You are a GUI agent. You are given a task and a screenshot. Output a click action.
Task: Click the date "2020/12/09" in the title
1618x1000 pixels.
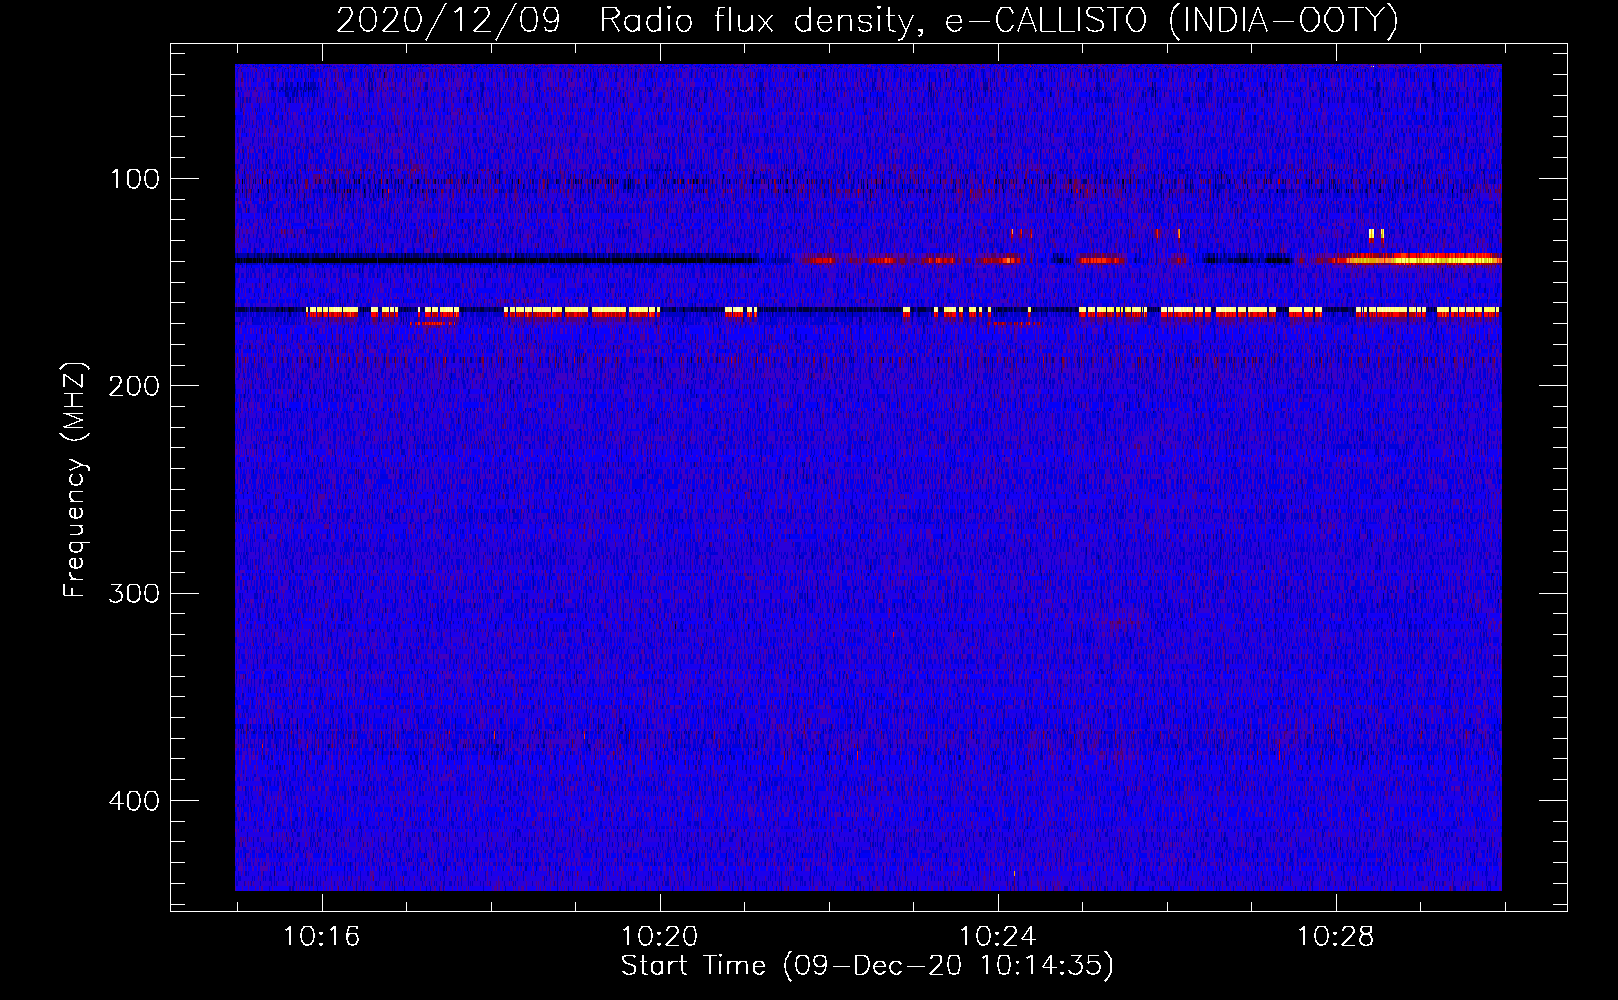click(x=449, y=21)
